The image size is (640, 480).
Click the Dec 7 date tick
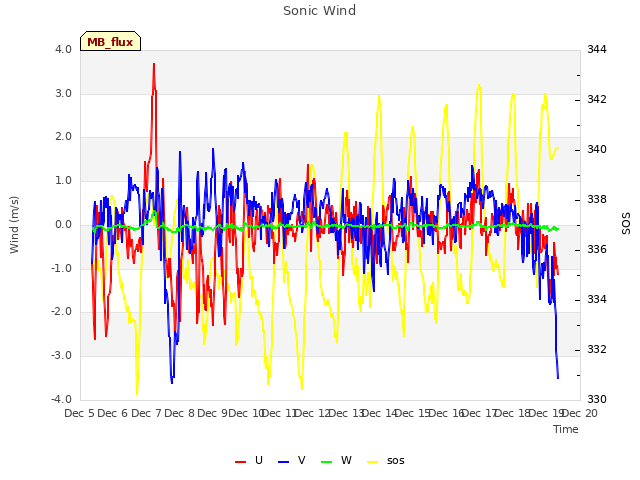[146, 413]
